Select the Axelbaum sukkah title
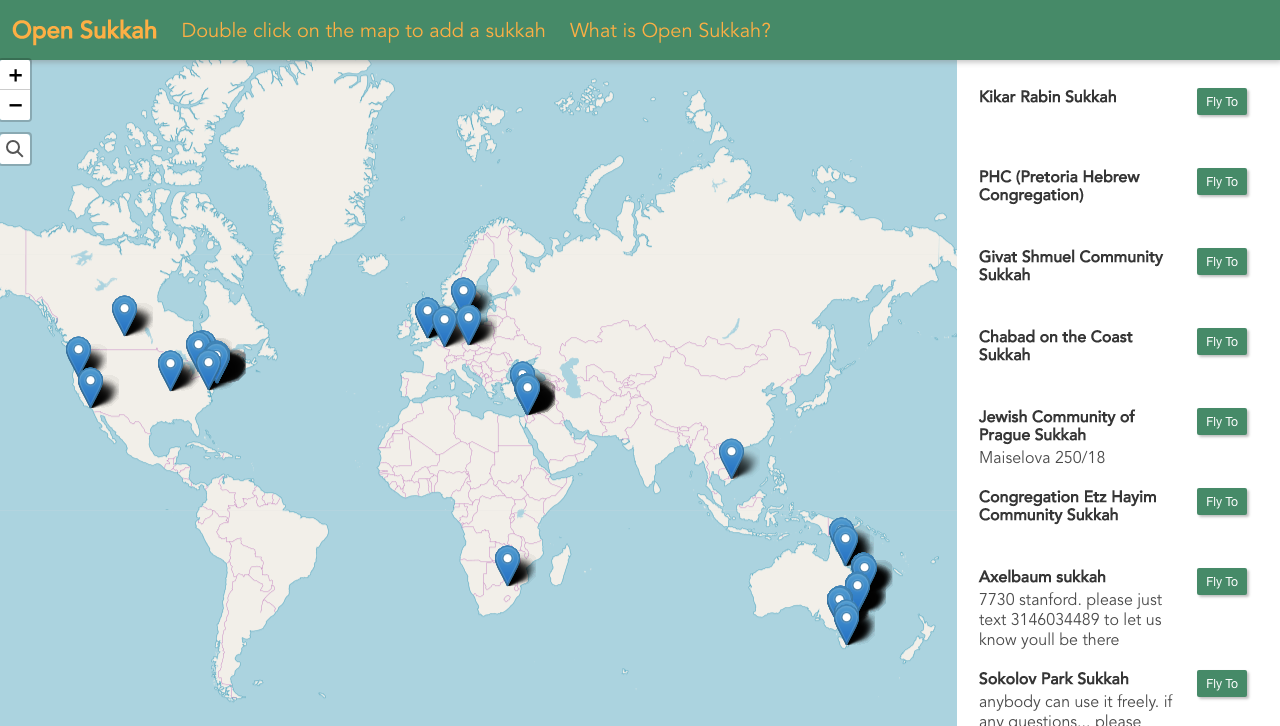This screenshot has height=726, width=1280. pyautogui.click(x=1042, y=577)
